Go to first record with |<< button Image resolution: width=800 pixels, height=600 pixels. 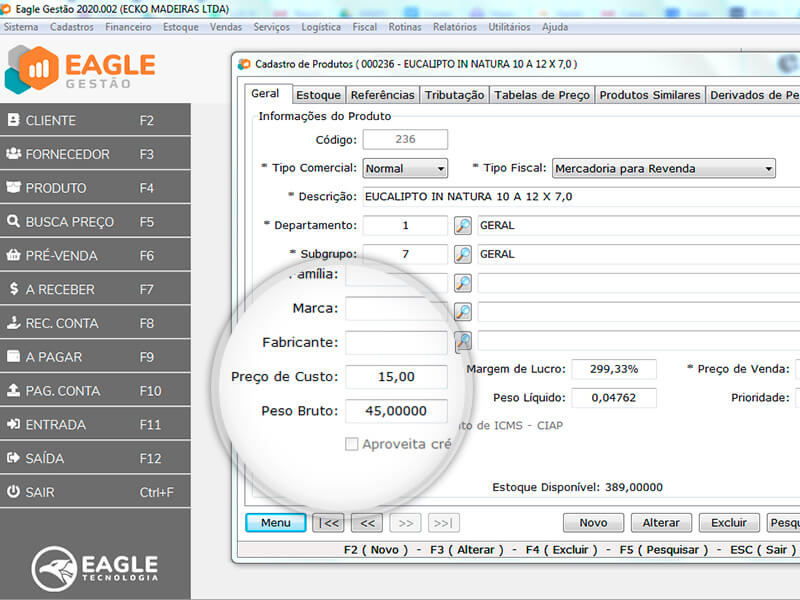(x=328, y=523)
